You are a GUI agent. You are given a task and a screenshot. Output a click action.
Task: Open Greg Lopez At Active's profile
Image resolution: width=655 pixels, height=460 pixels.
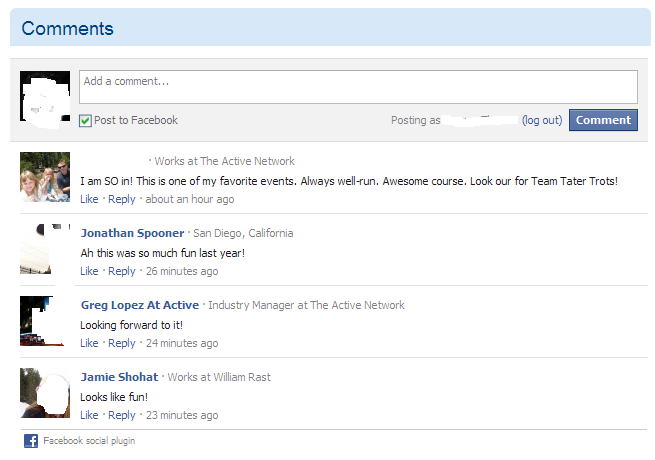coord(139,305)
